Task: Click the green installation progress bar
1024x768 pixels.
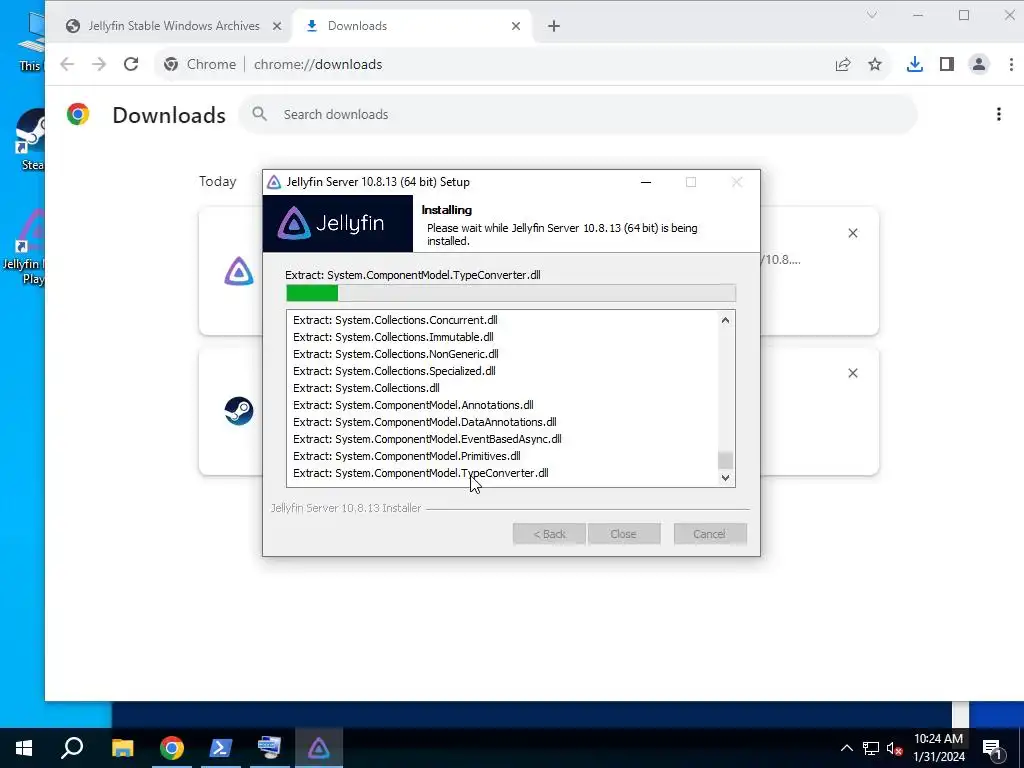Action: click(511, 293)
